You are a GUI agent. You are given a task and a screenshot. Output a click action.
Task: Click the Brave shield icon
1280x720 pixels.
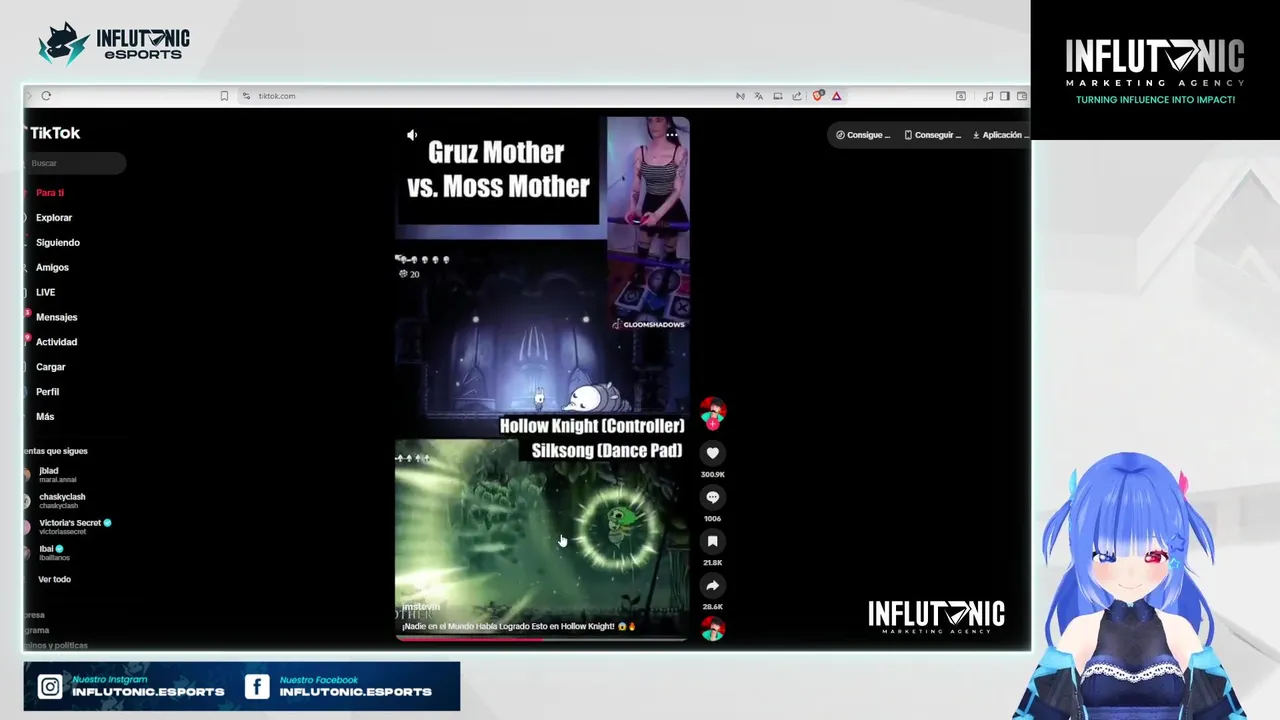818,96
